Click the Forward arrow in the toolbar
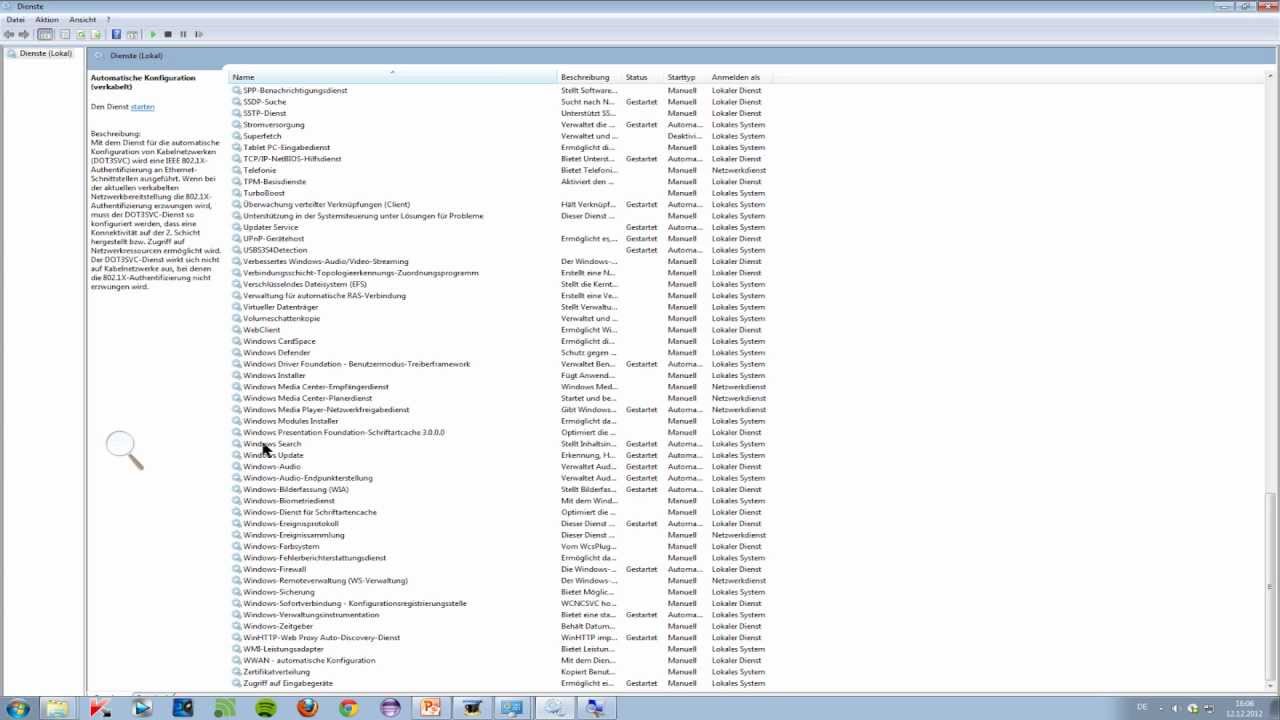This screenshot has width=1280, height=720. pos(24,34)
